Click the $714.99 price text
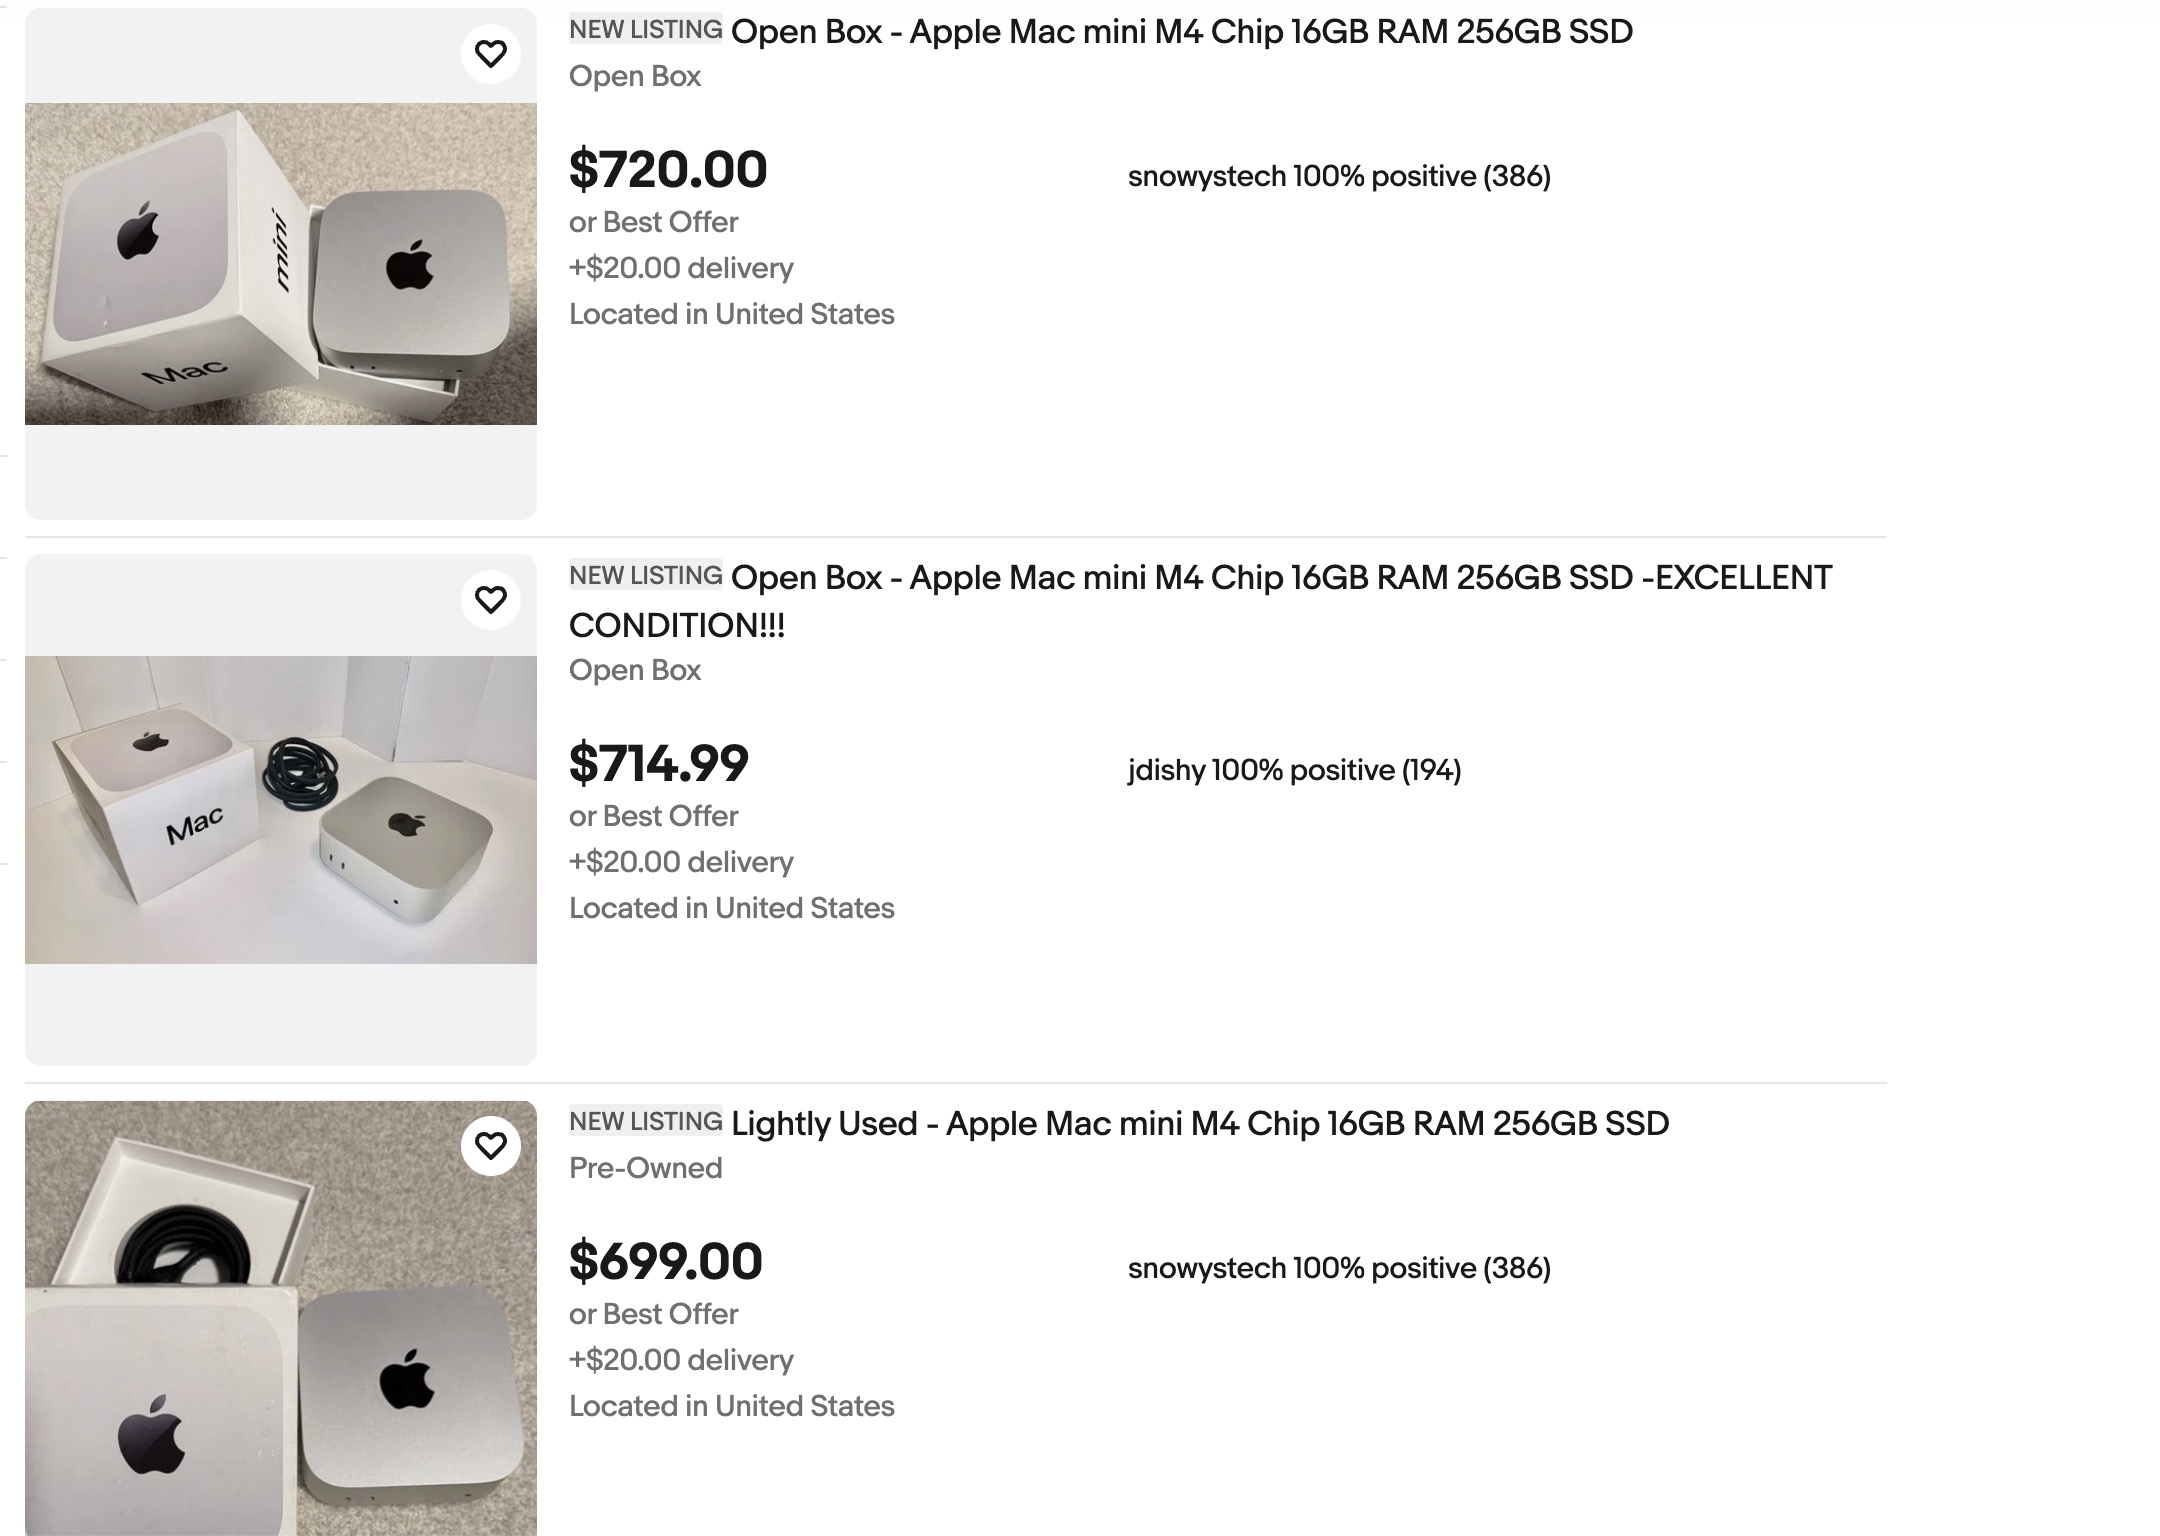 (658, 765)
